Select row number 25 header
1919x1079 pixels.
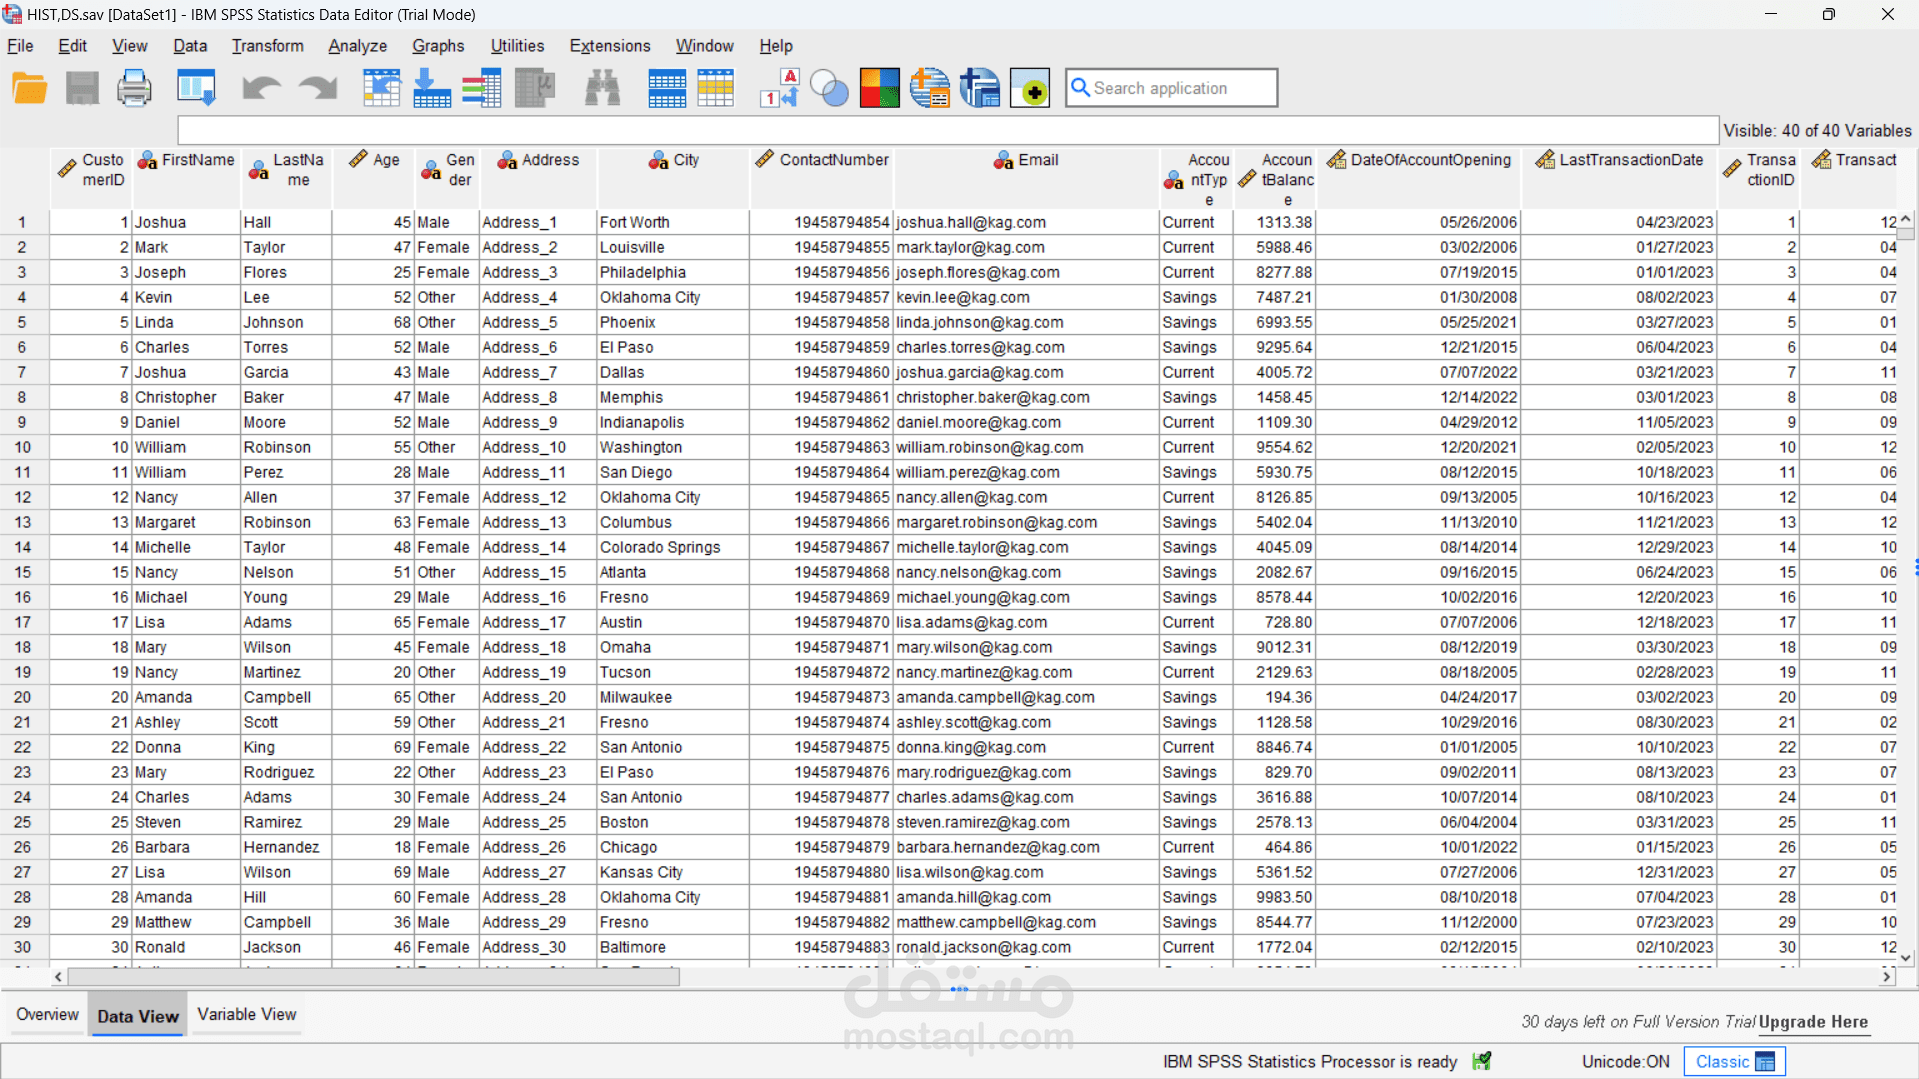pyautogui.click(x=23, y=822)
